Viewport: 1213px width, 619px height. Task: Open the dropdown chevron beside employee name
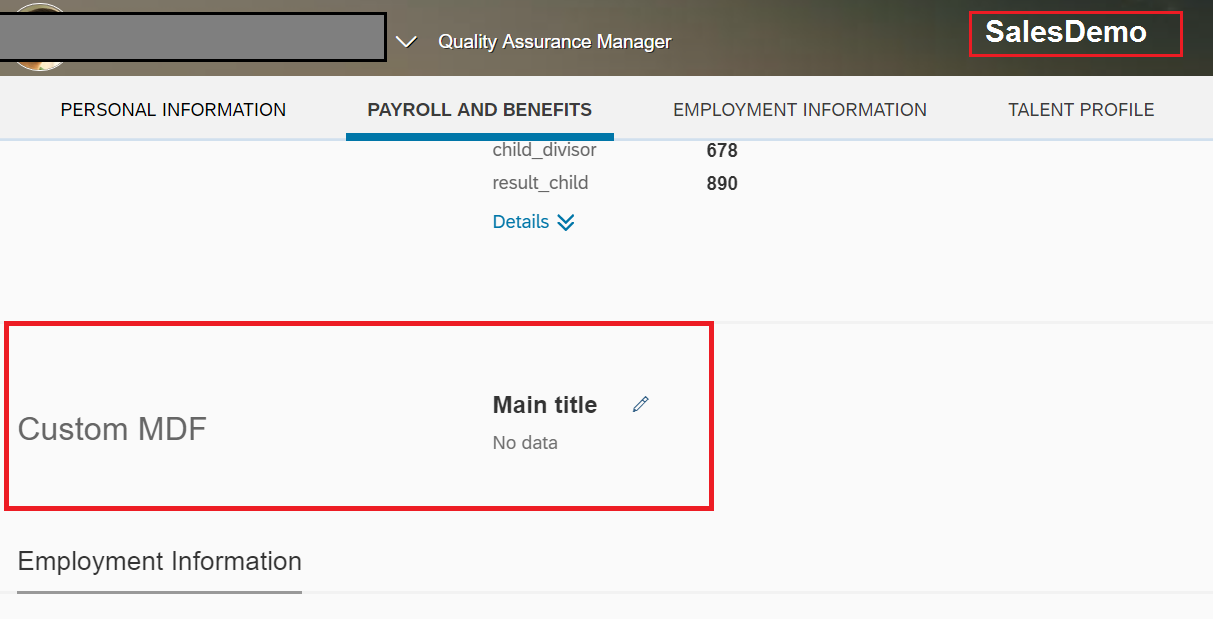click(x=406, y=42)
